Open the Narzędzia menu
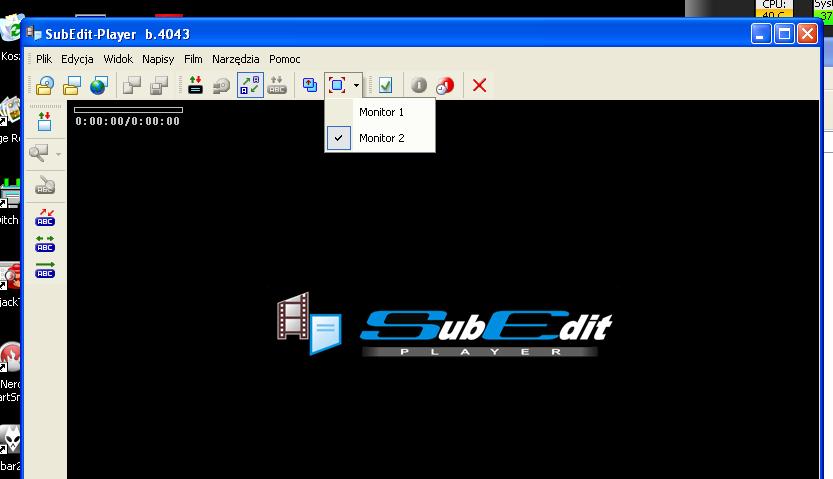The width and height of the screenshot is (833, 479). pos(235,59)
